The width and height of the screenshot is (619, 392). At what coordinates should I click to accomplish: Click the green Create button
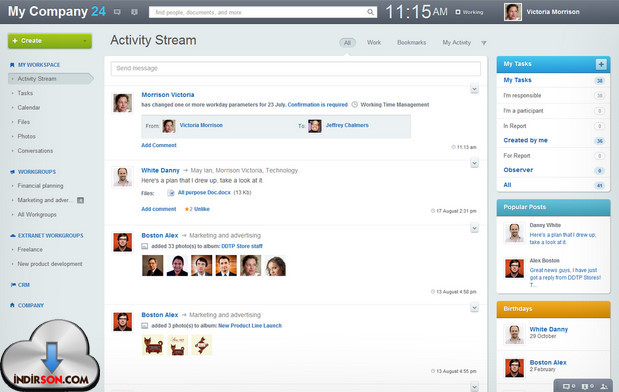(x=50, y=41)
